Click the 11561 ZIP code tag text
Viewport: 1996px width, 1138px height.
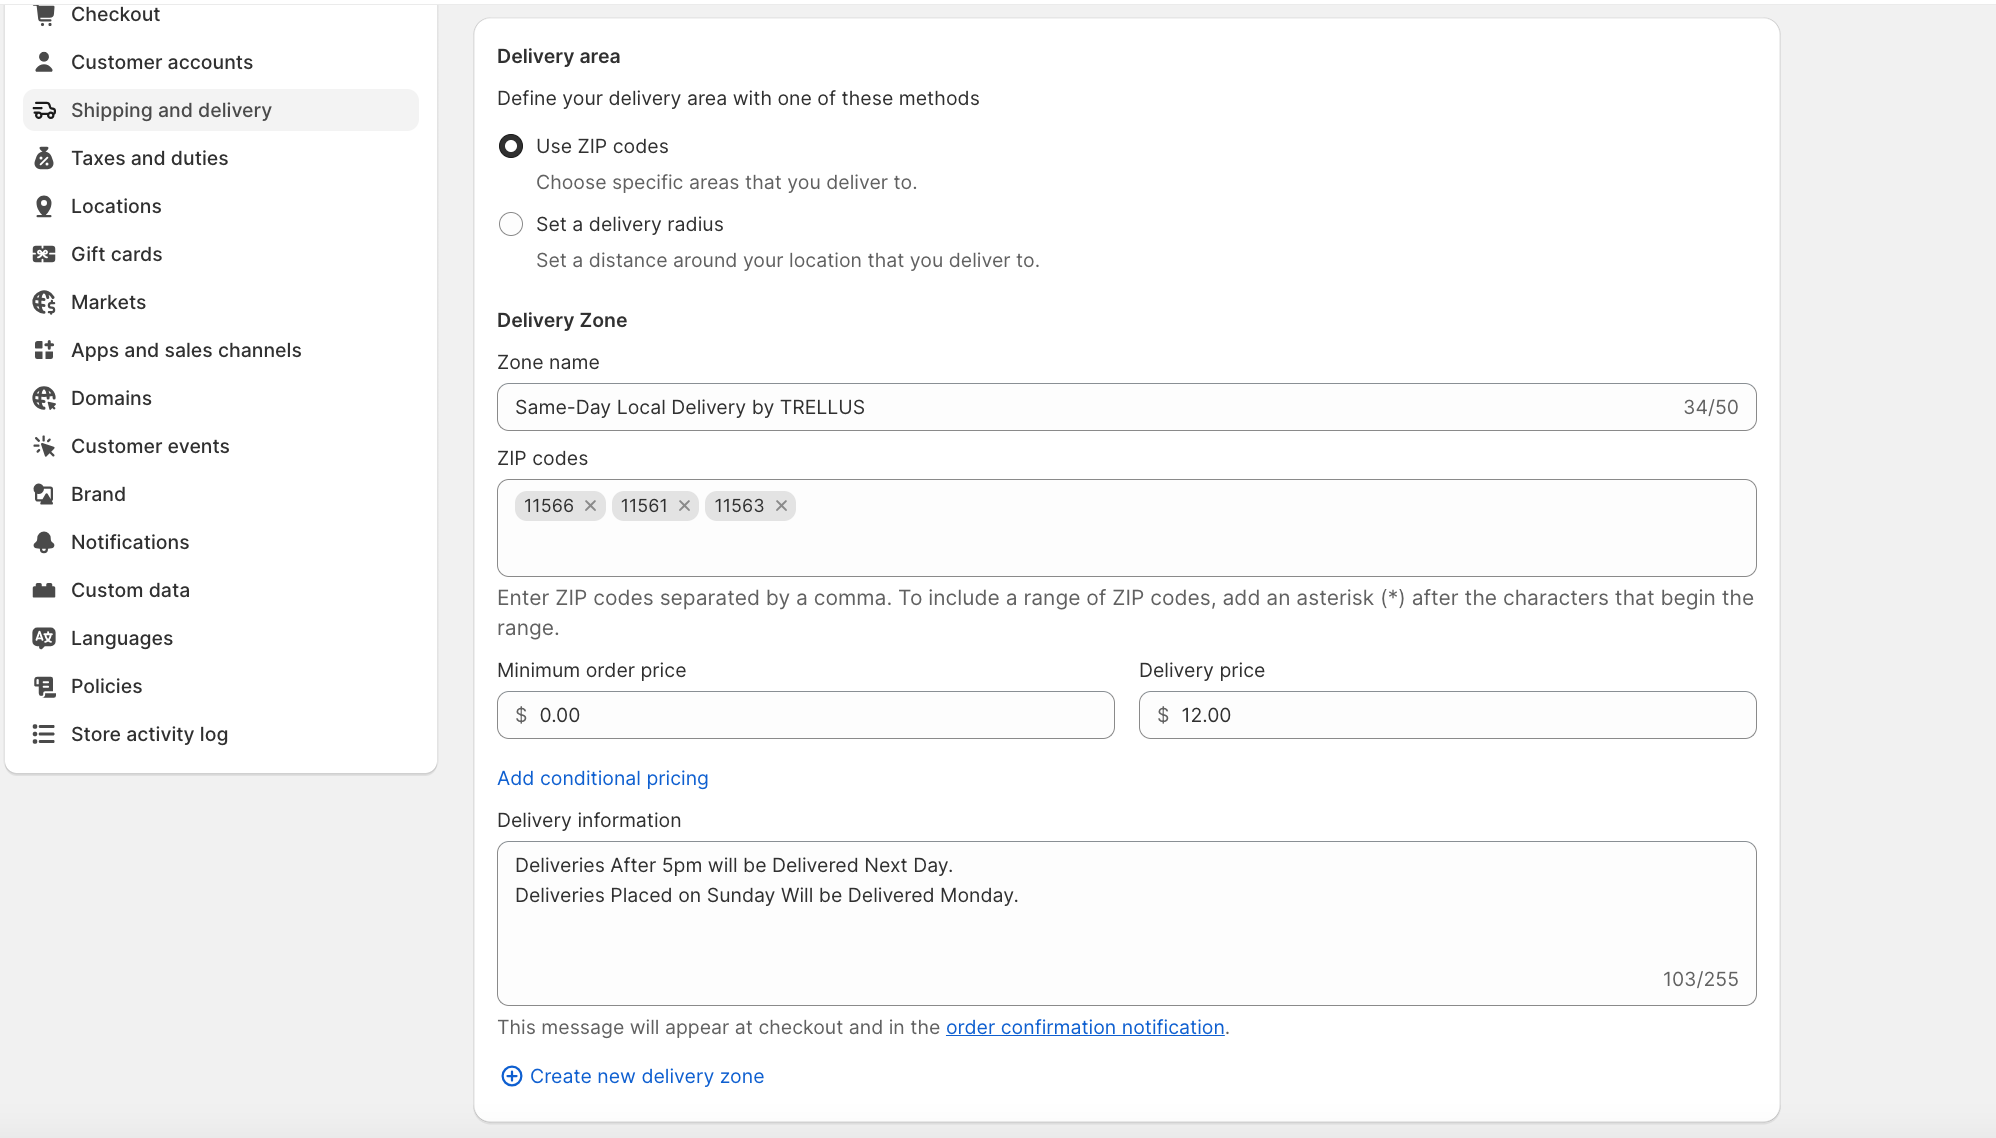pyautogui.click(x=644, y=506)
